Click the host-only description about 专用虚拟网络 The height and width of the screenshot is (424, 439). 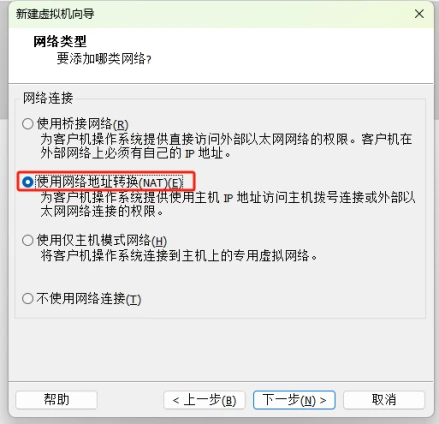179,256
